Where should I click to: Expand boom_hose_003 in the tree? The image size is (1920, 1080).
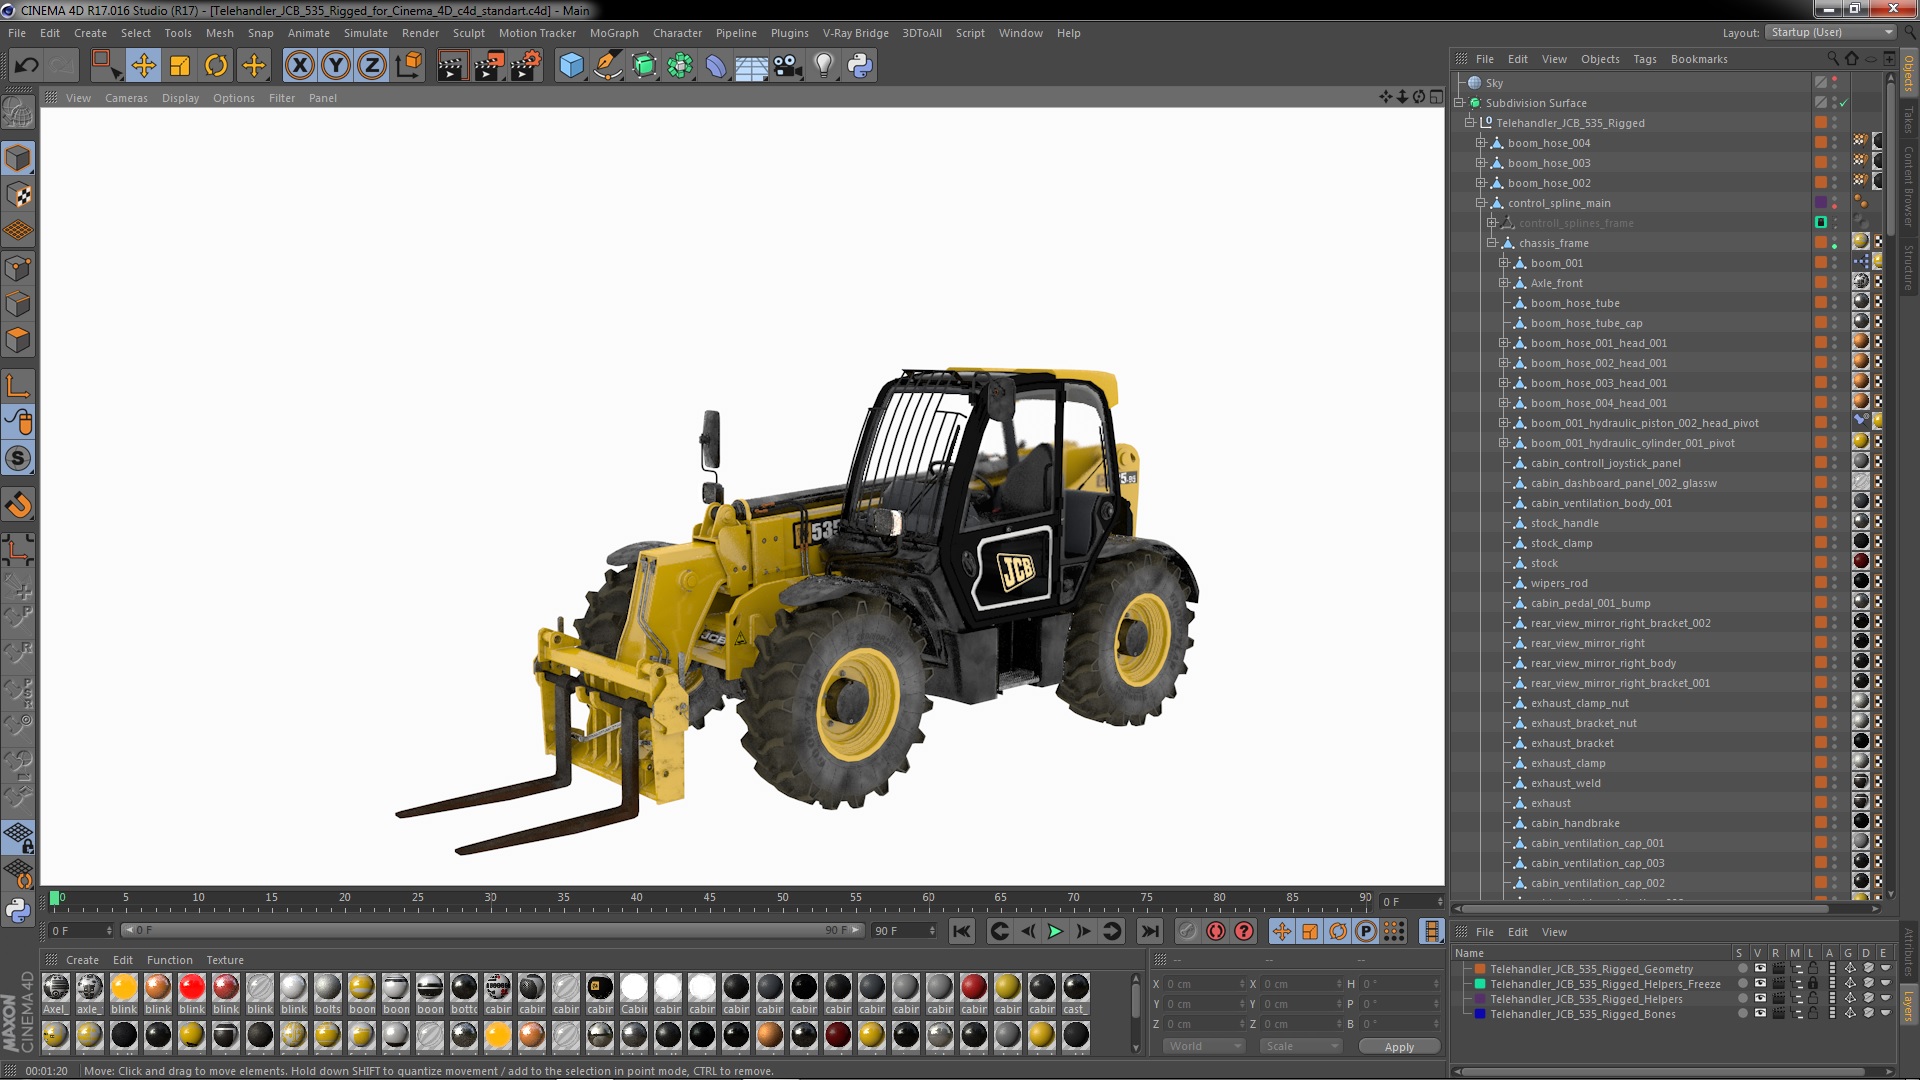coord(1481,163)
